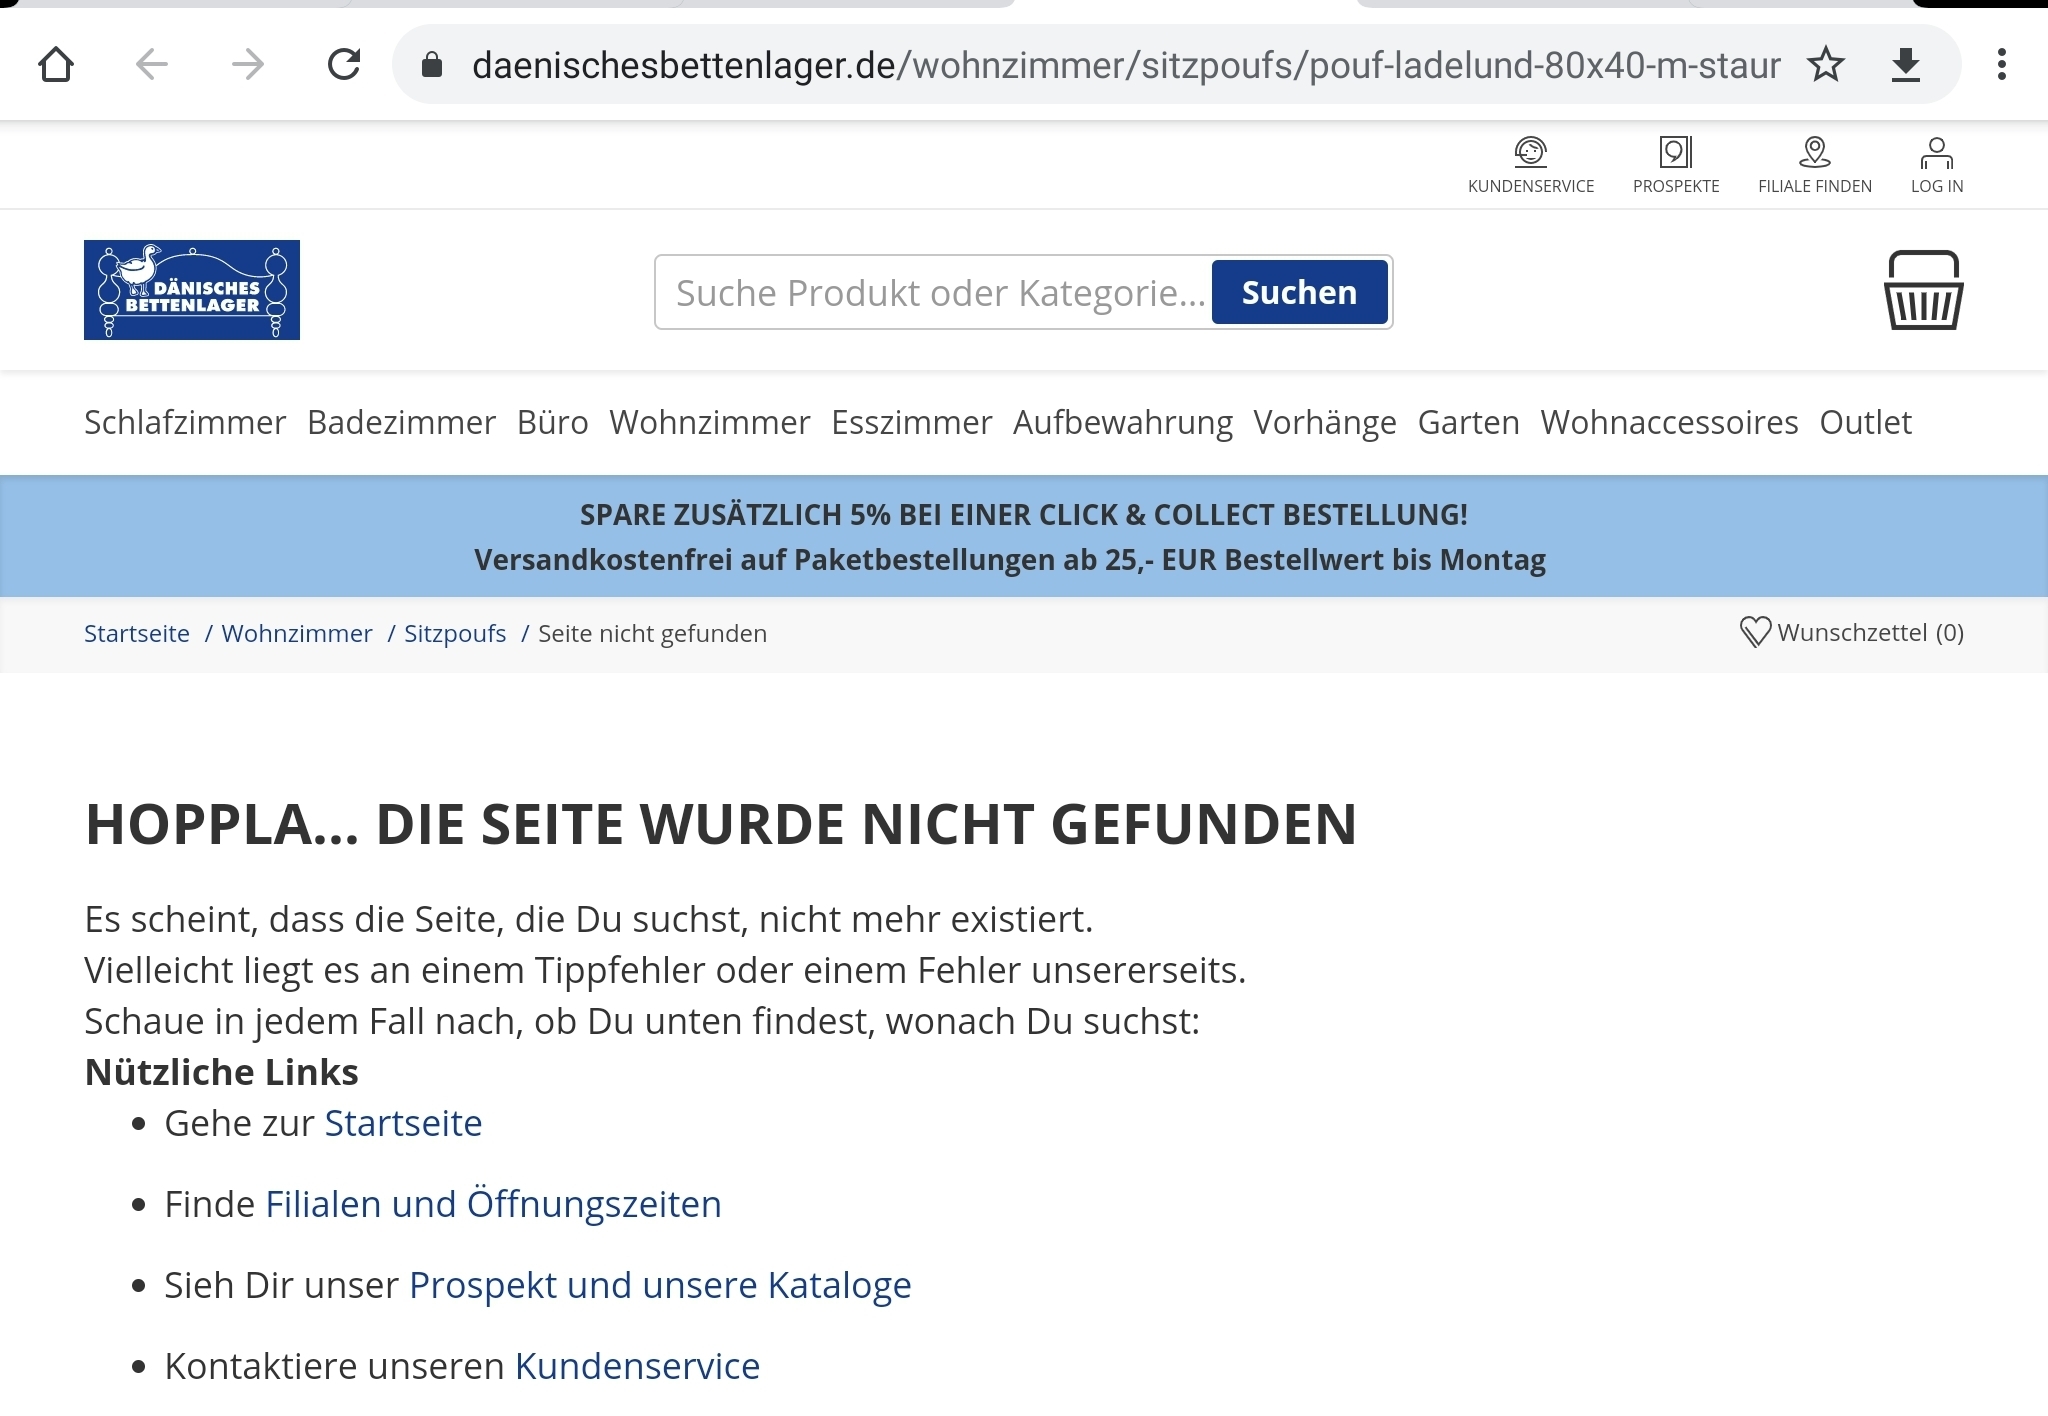Open the Wunschzettel heart link
The image size is (2048, 1416).
click(x=1851, y=633)
